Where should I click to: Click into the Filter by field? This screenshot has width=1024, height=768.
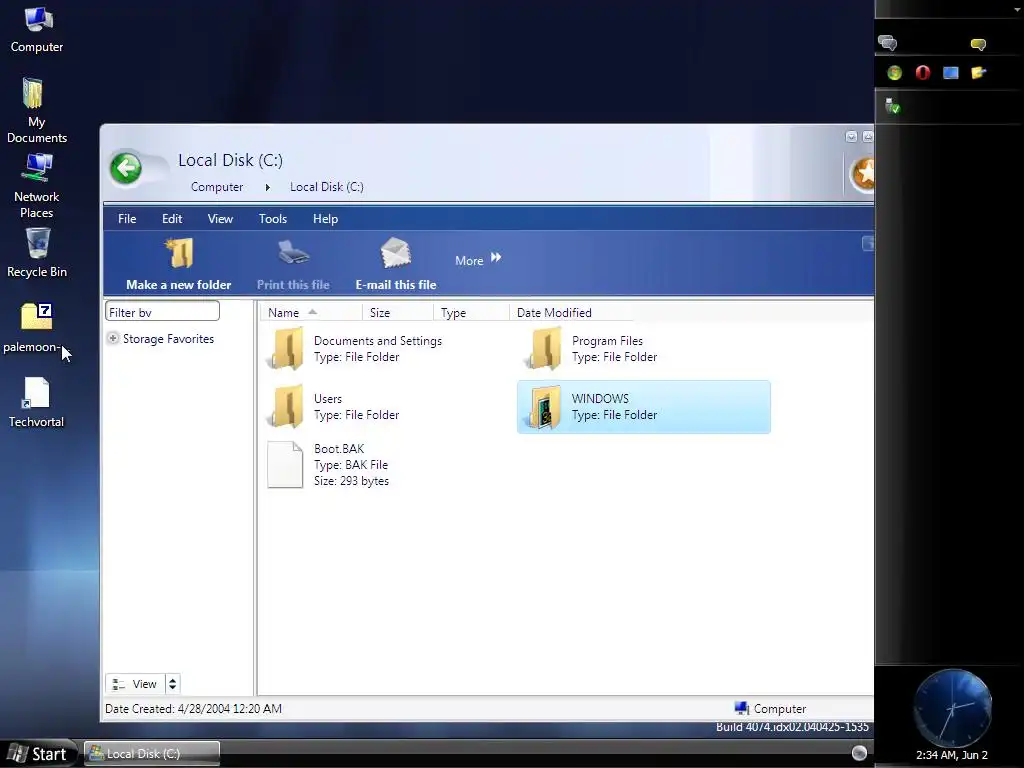tap(162, 312)
